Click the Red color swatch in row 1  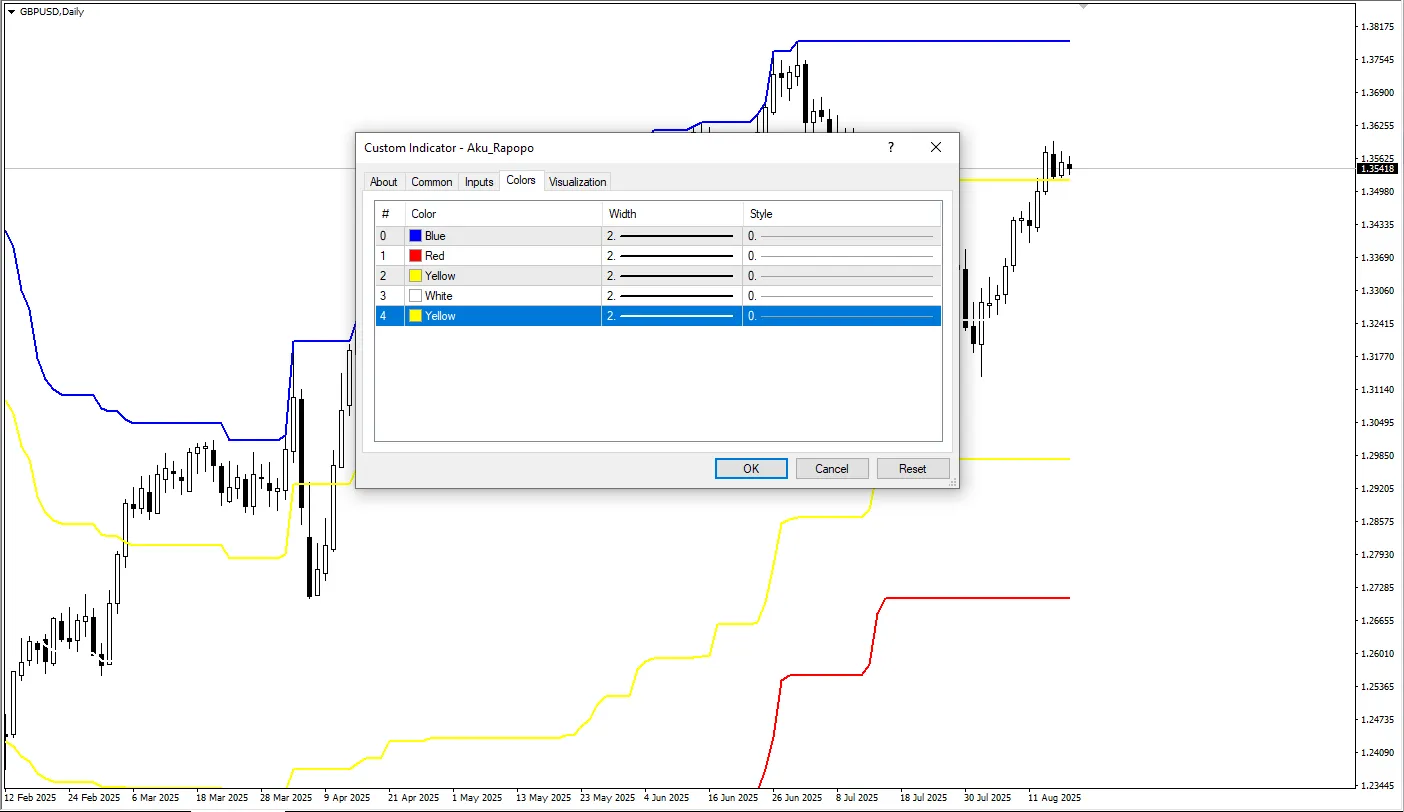click(415, 256)
